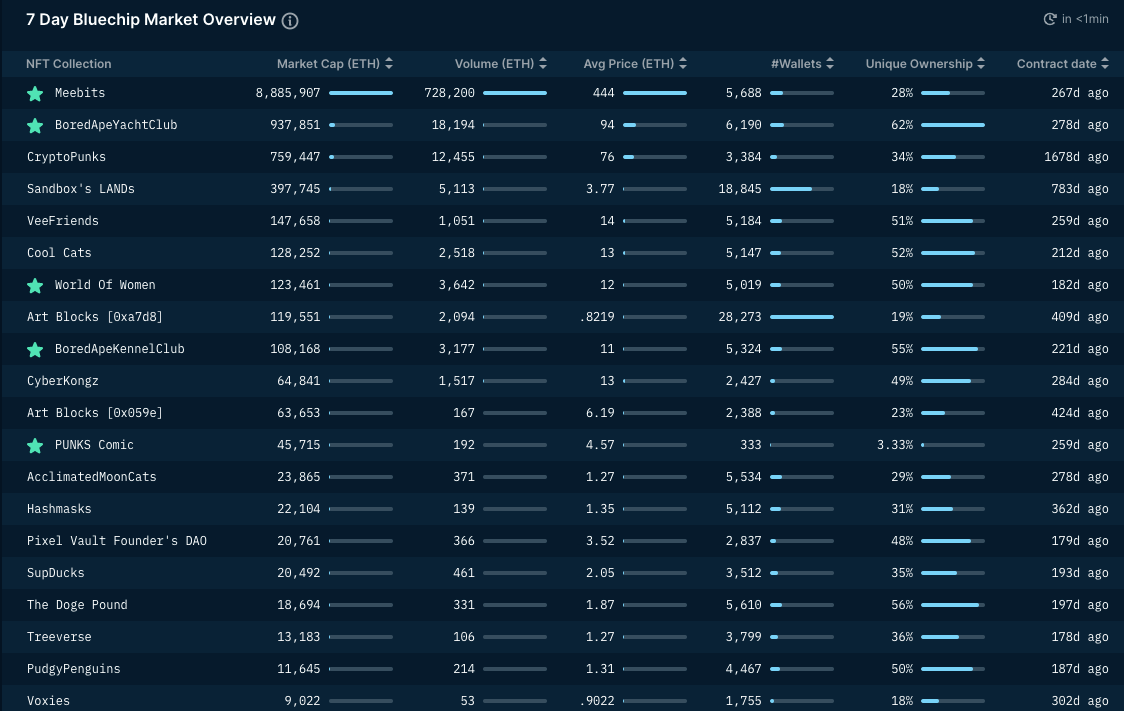
Task: Open the BoredApeYachtClub collection
Action: click(116, 125)
